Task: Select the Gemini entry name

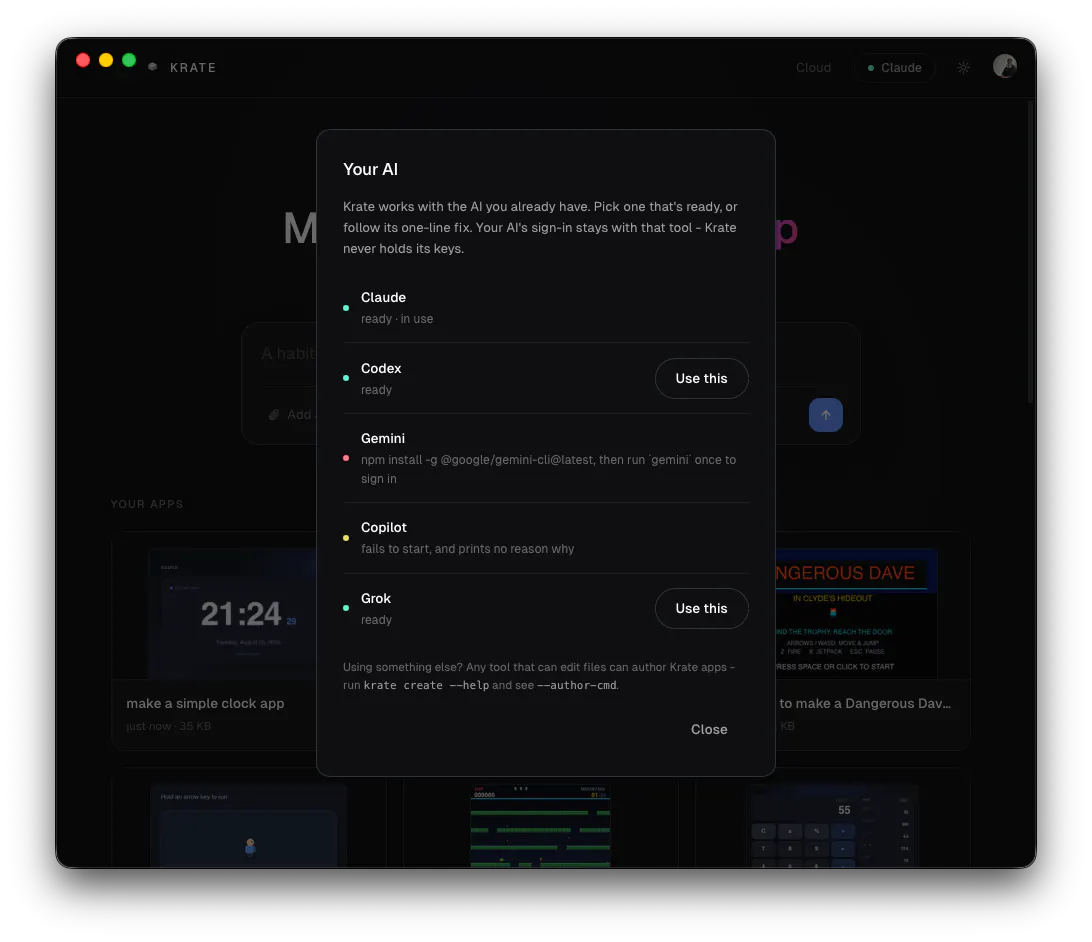Action: pos(382,439)
